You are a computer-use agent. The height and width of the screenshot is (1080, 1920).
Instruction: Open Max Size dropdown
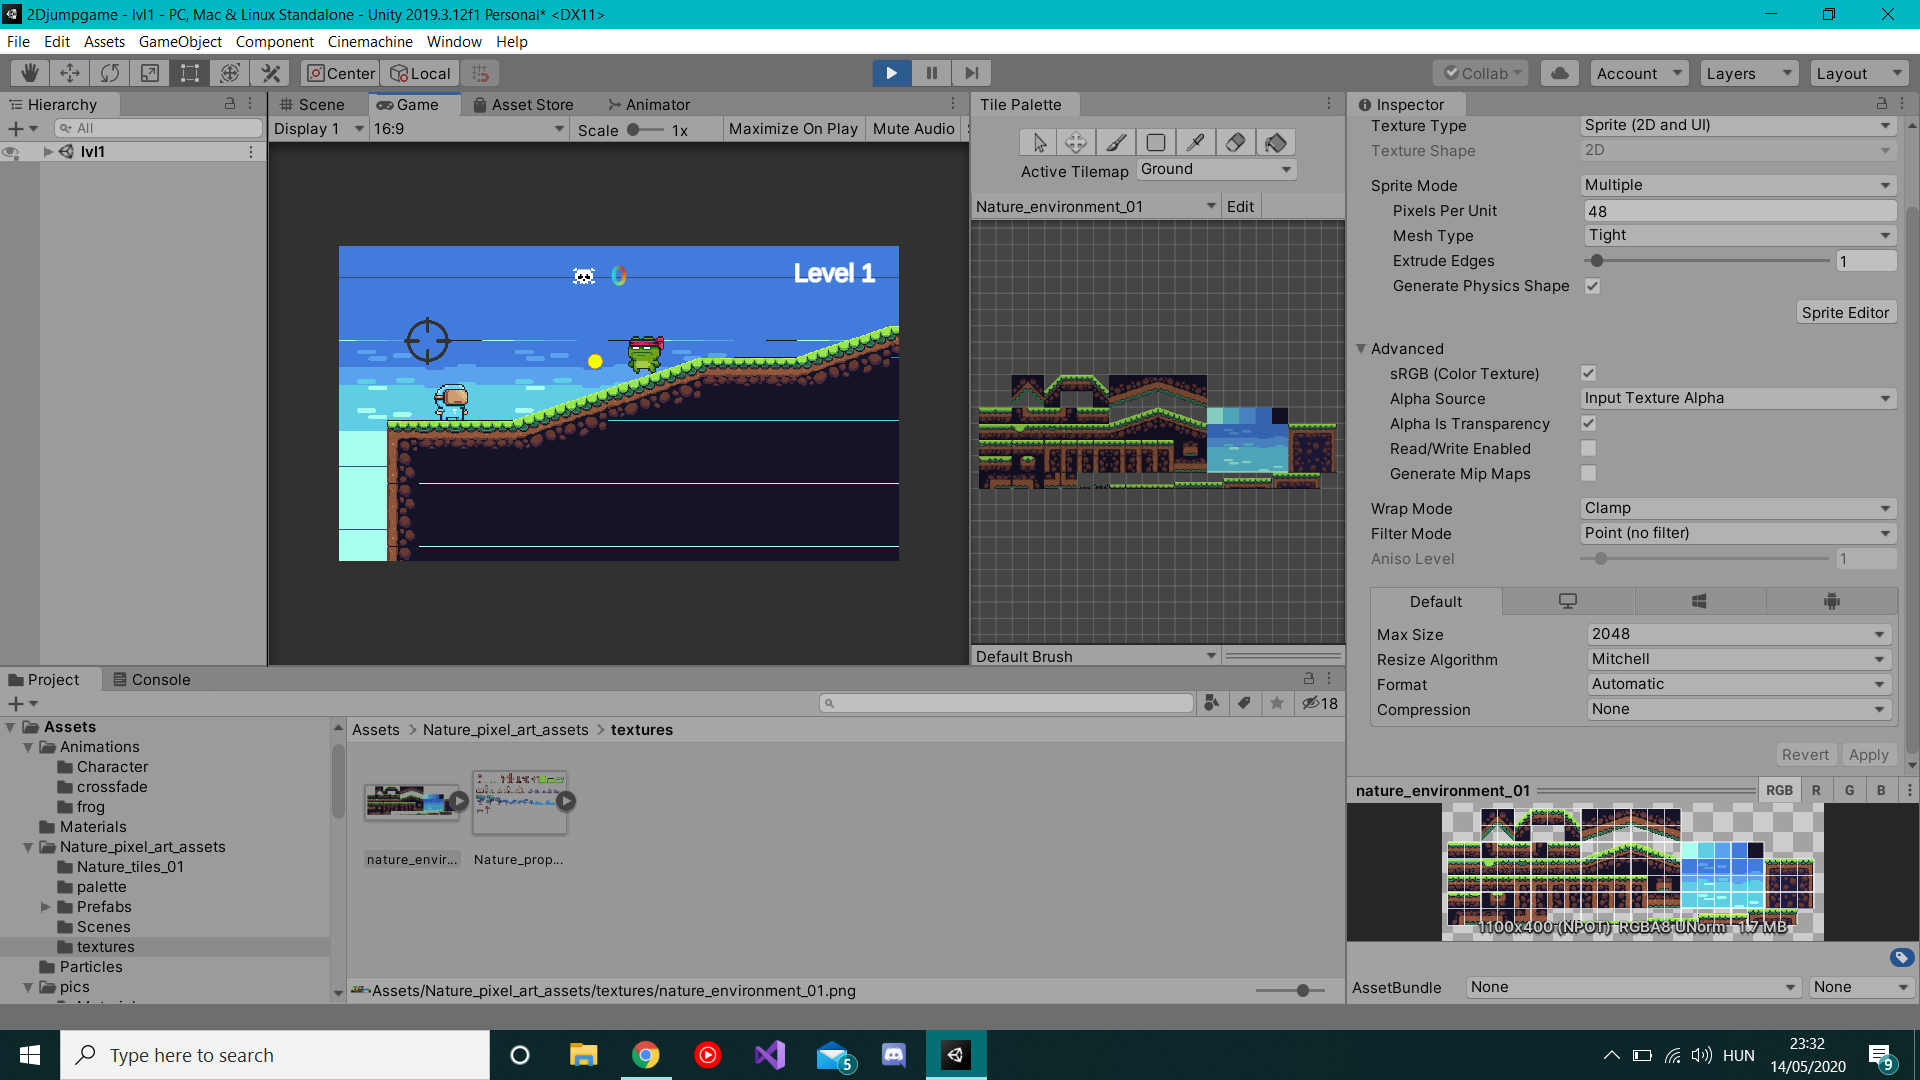pos(1738,634)
